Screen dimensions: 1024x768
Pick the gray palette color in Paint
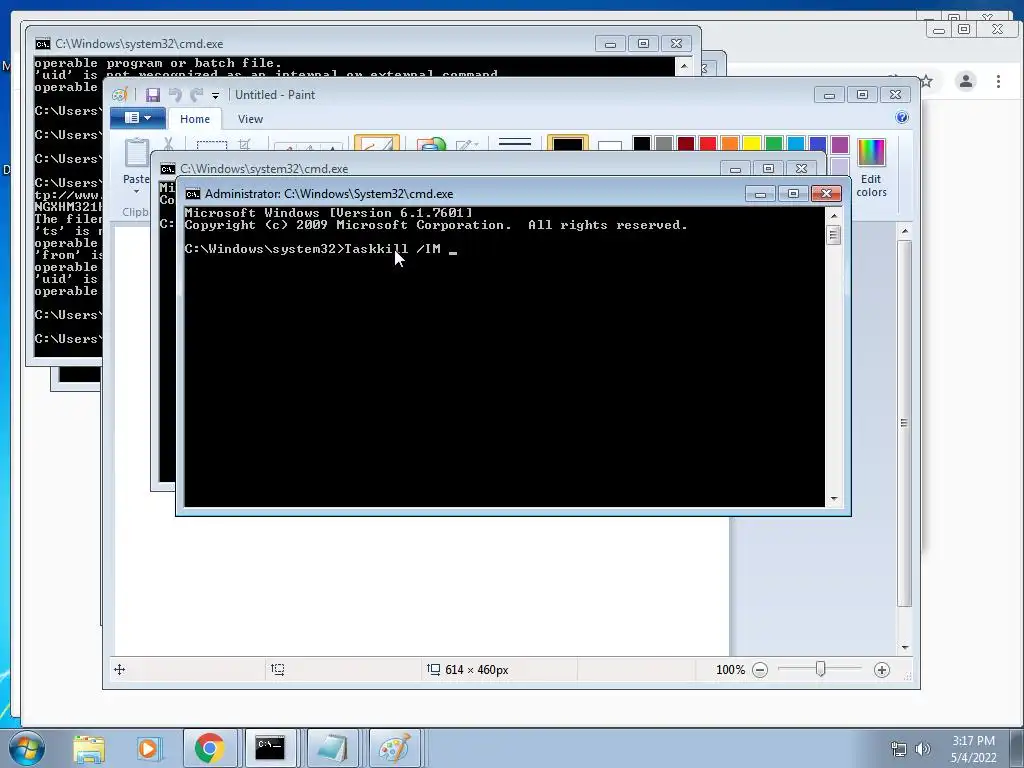pos(664,144)
